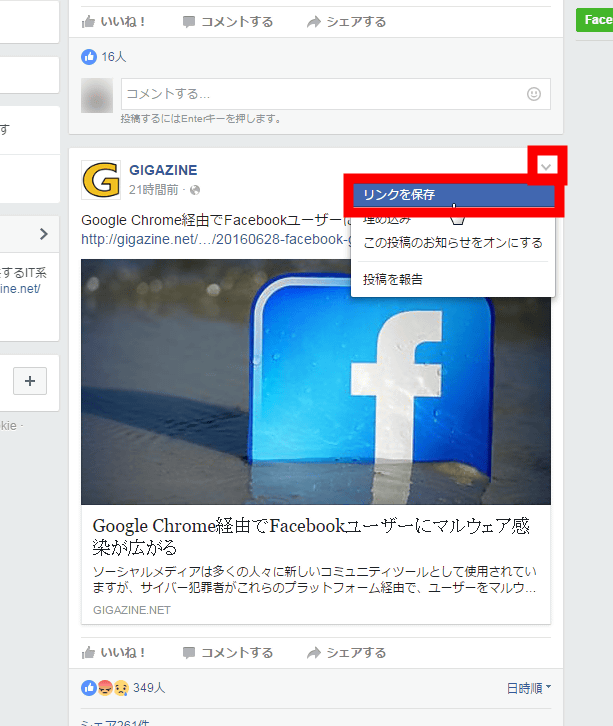The image size is (613, 726).
Task: Click the blurred user avatar beside the comment box
Action: pos(97,95)
